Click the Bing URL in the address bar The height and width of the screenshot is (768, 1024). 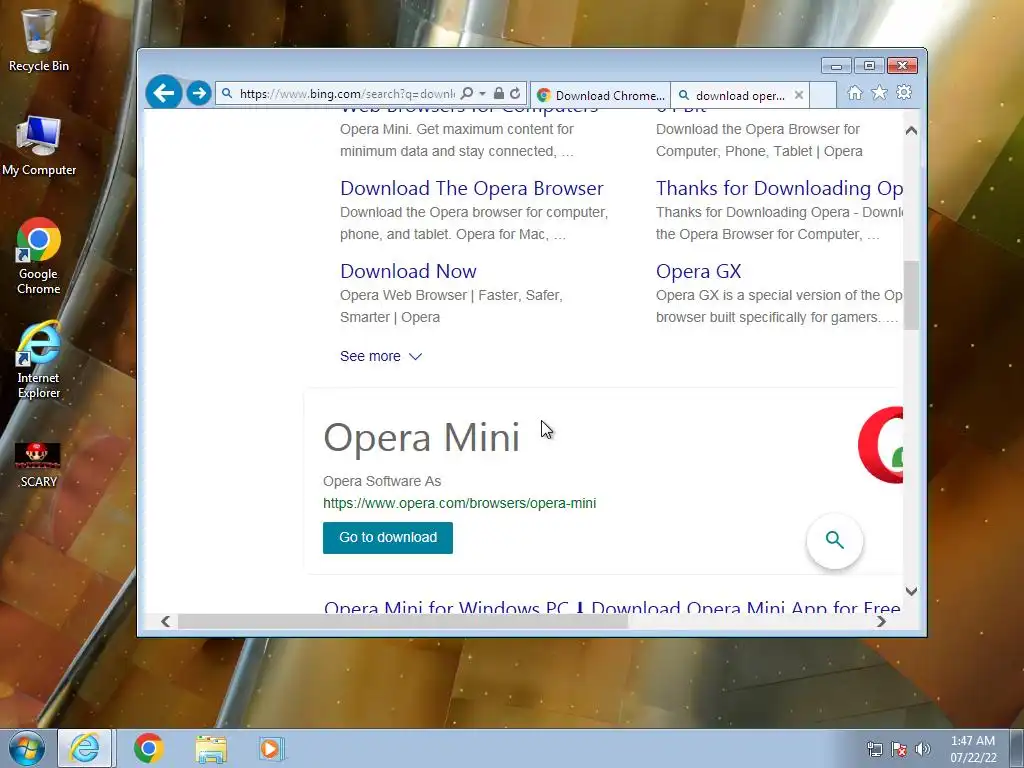[x=347, y=93]
